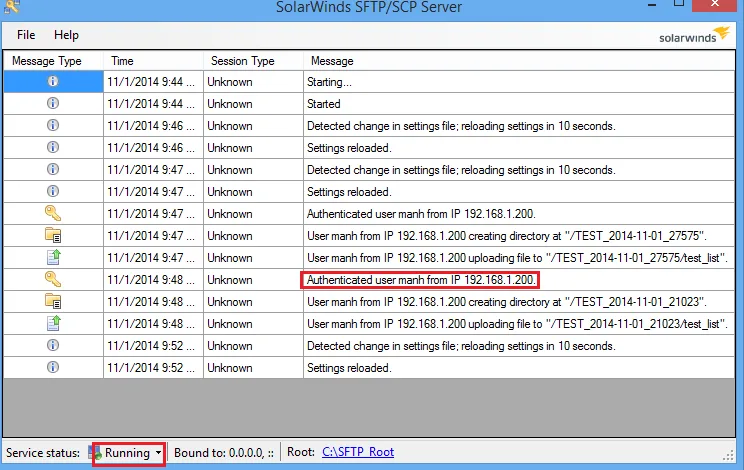Image resolution: width=744 pixels, height=470 pixels.
Task: Click the info icon in the Started row
Action: (53, 103)
